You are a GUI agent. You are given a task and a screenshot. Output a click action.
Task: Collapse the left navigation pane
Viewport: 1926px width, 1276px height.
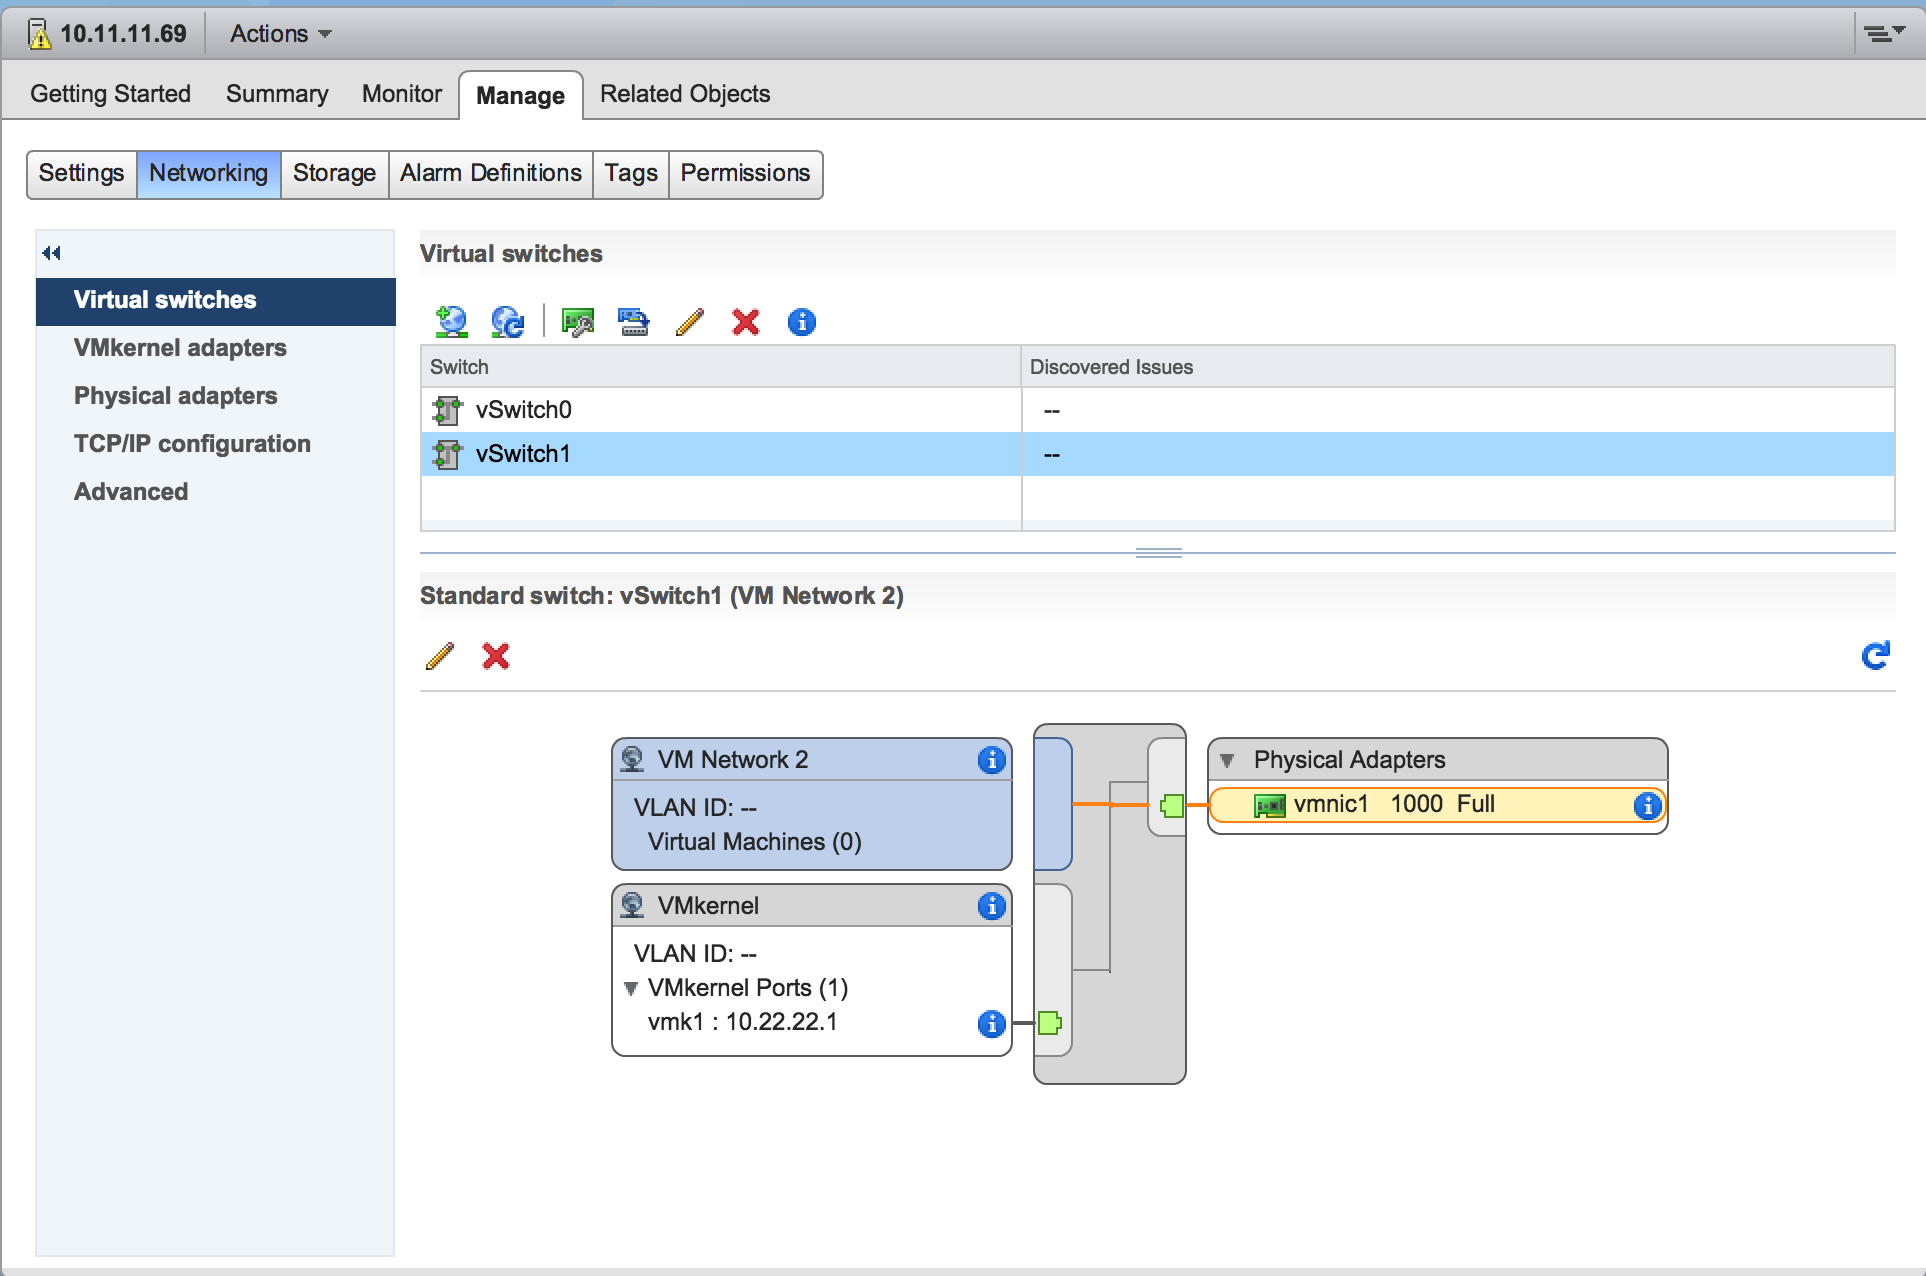coord(52,253)
